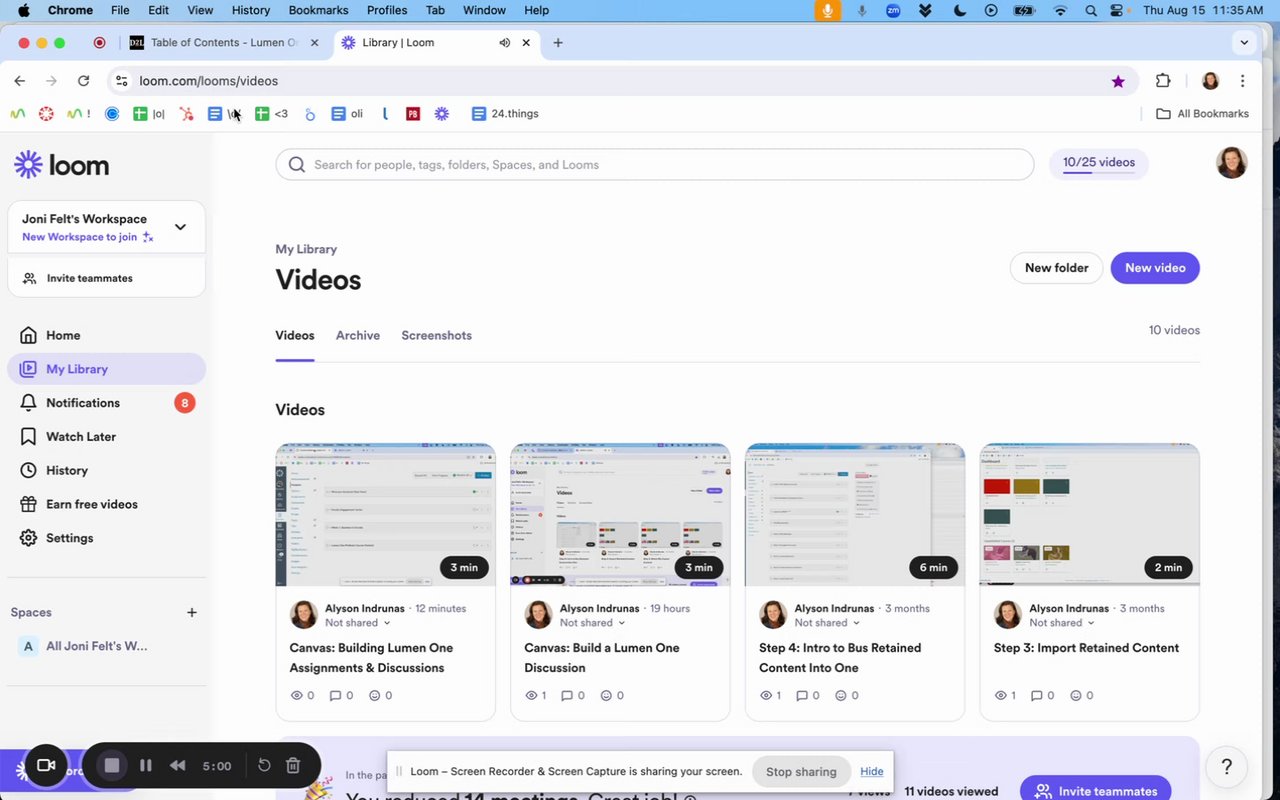Select the Videos tab
The image size is (1280, 800).
pyautogui.click(x=295, y=335)
